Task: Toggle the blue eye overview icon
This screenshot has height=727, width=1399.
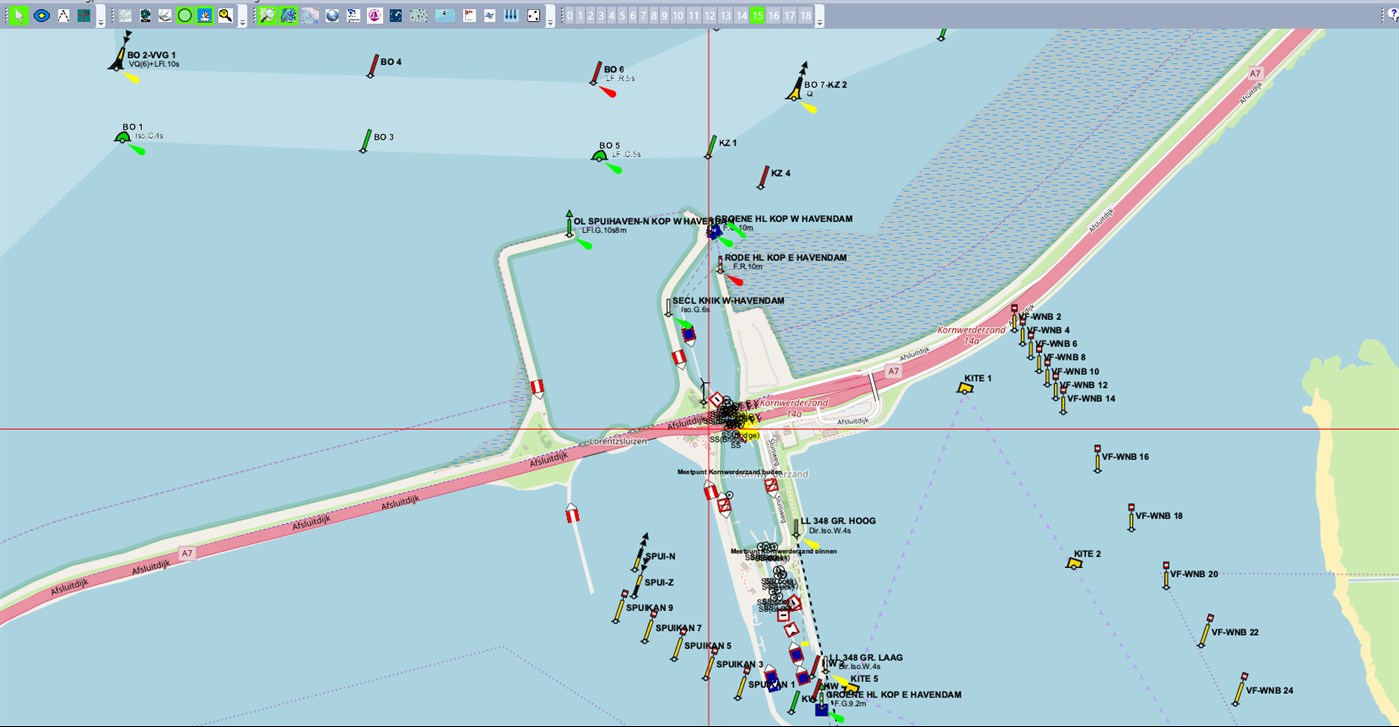Action: coord(43,15)
